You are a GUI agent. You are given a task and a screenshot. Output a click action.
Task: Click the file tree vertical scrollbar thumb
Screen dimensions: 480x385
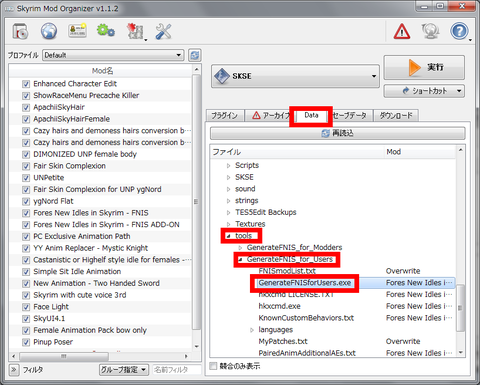(460, 308)
